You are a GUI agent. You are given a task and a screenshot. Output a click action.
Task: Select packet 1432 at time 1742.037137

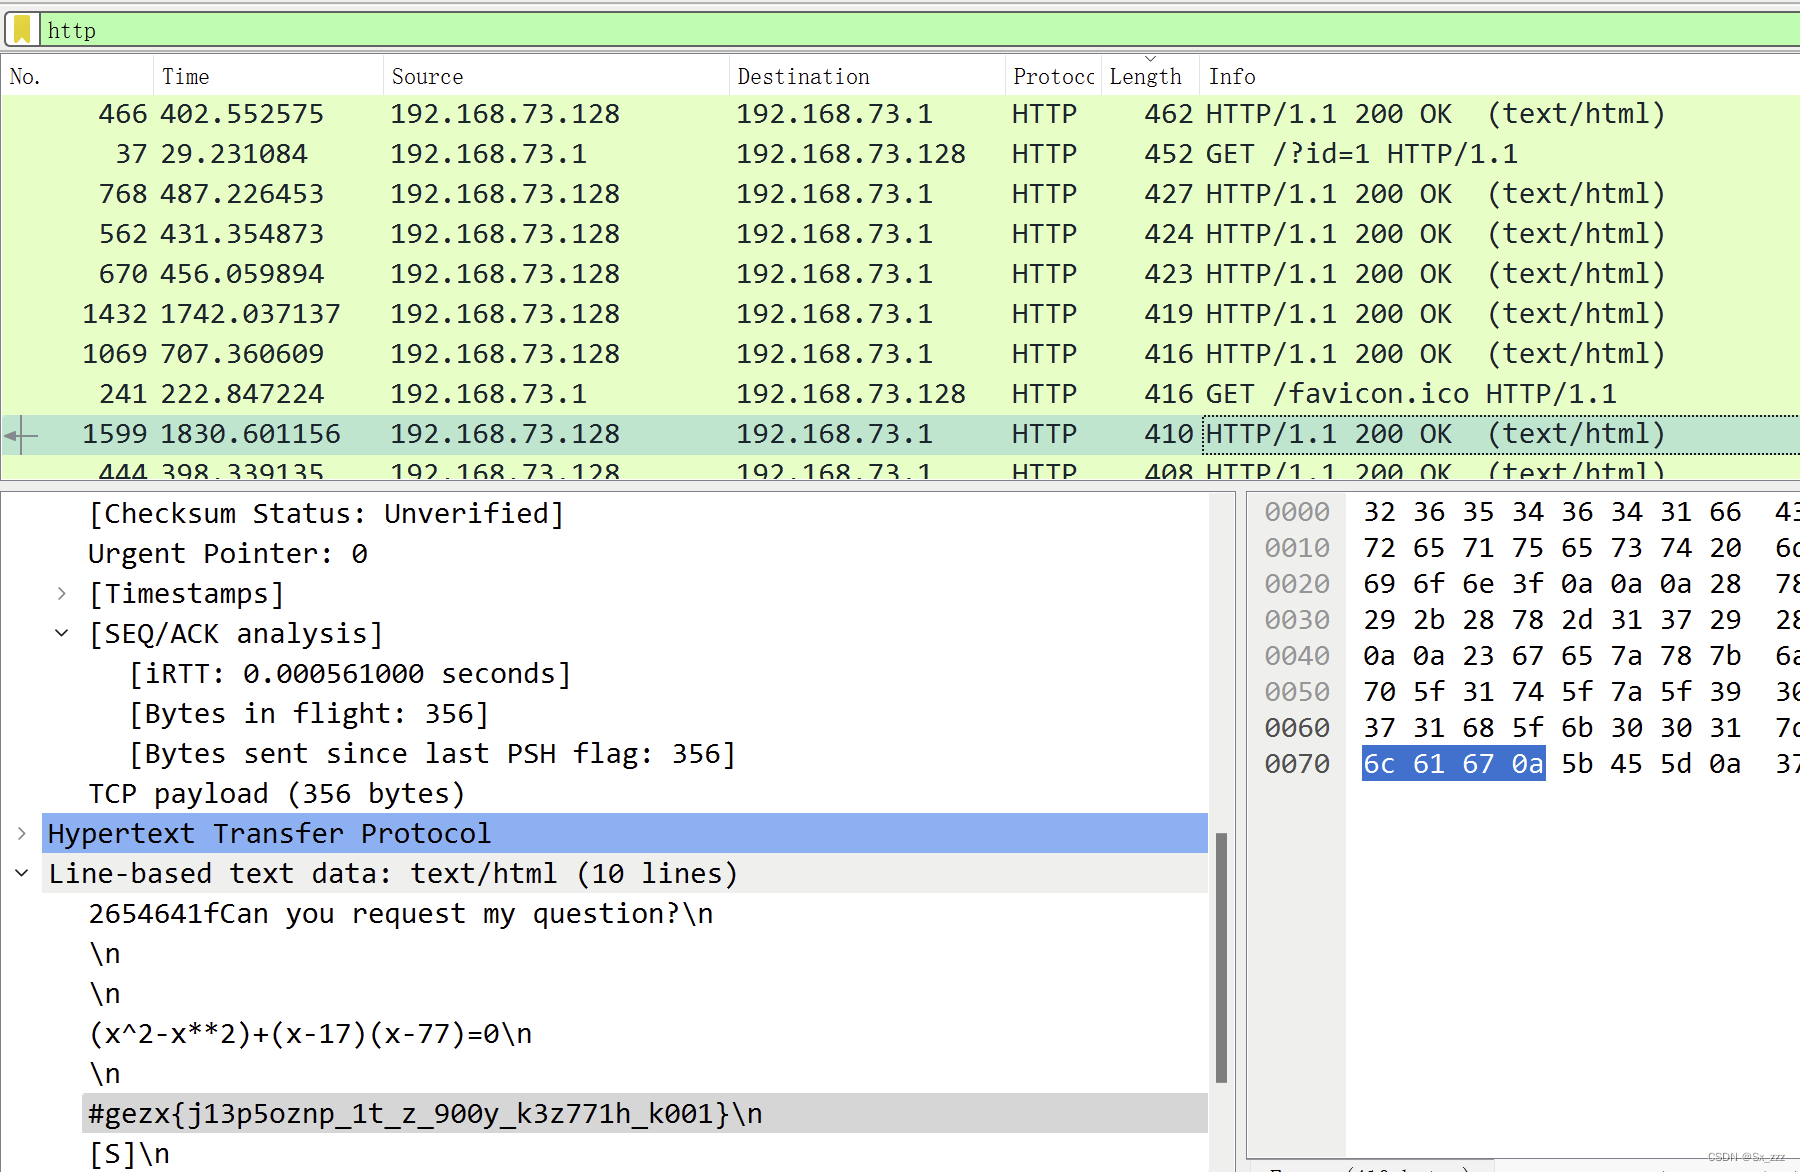pyautogui.click(x=900, y=314)
